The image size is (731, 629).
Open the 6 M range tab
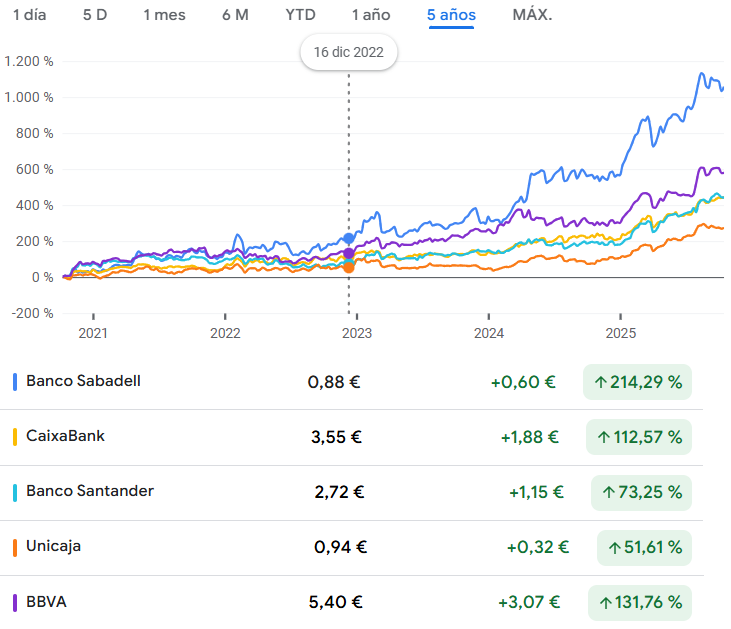[x=235, y=15]
